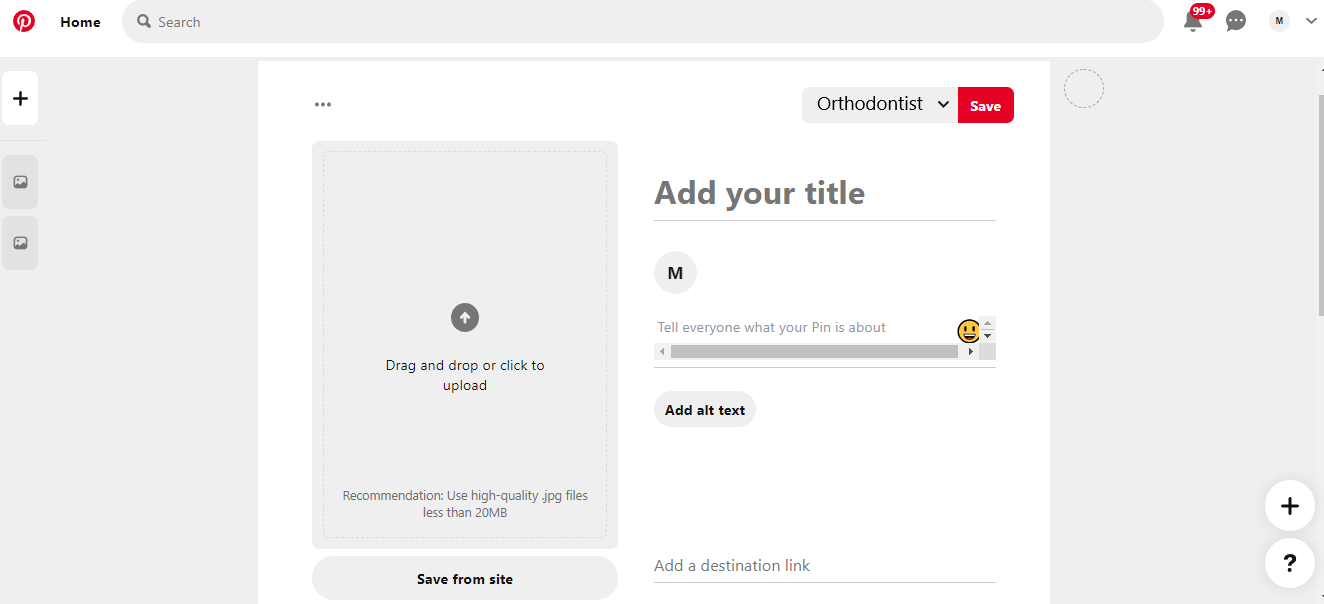This screenshot has height=604, width=1324.
Task: Click the Add your title field
Action: point(759,193)
